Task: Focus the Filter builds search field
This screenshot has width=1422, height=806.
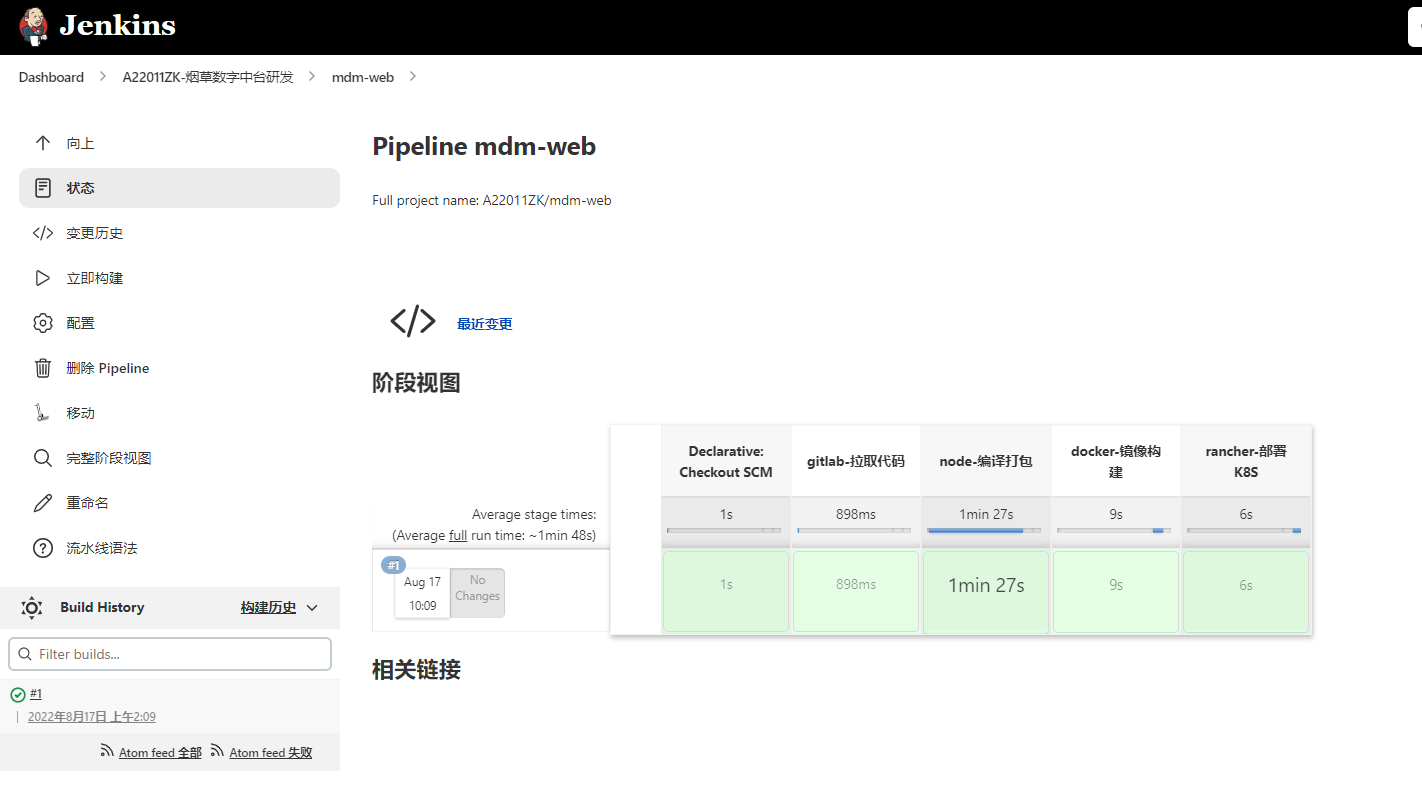Action: [170, 654]
